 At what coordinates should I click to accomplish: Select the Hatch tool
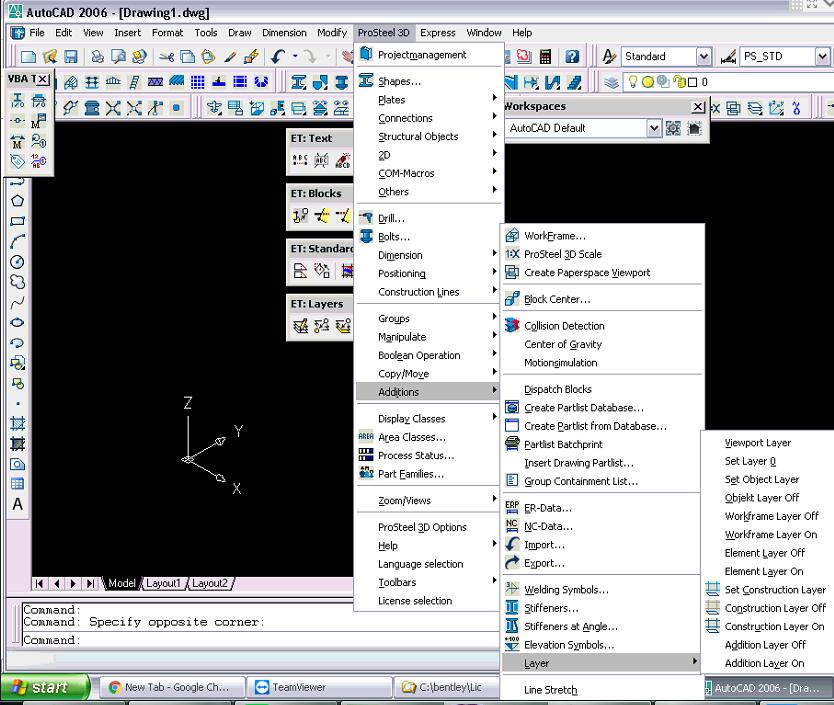17,424
